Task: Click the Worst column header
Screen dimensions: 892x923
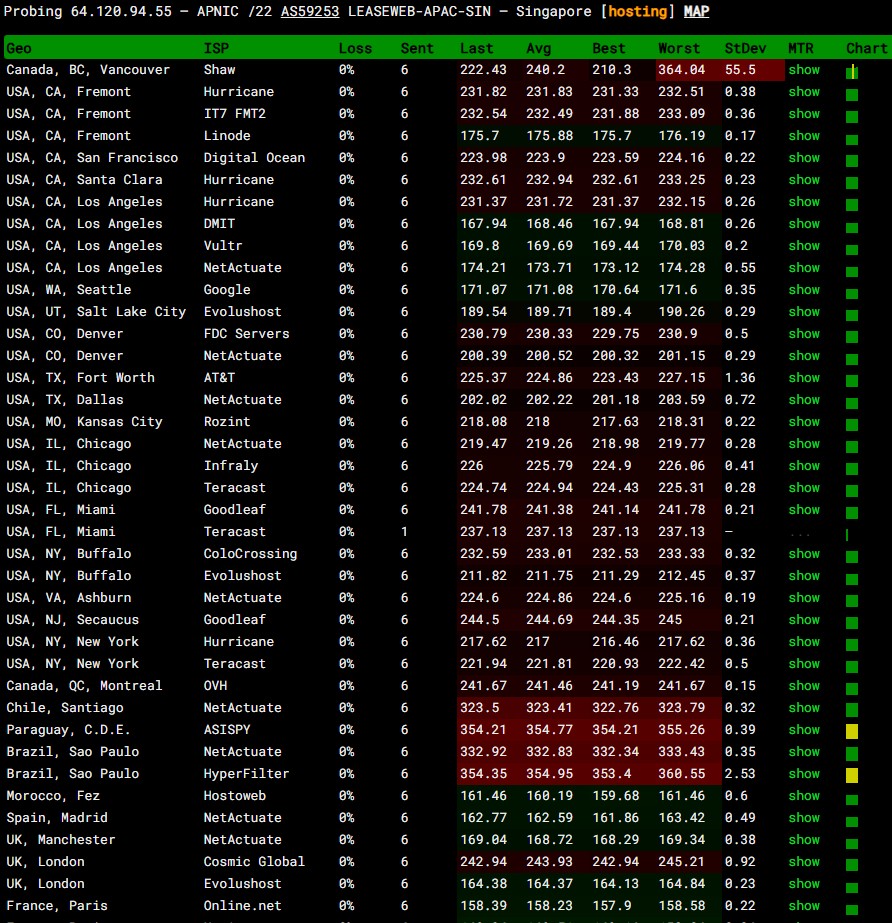Action: 679,48
